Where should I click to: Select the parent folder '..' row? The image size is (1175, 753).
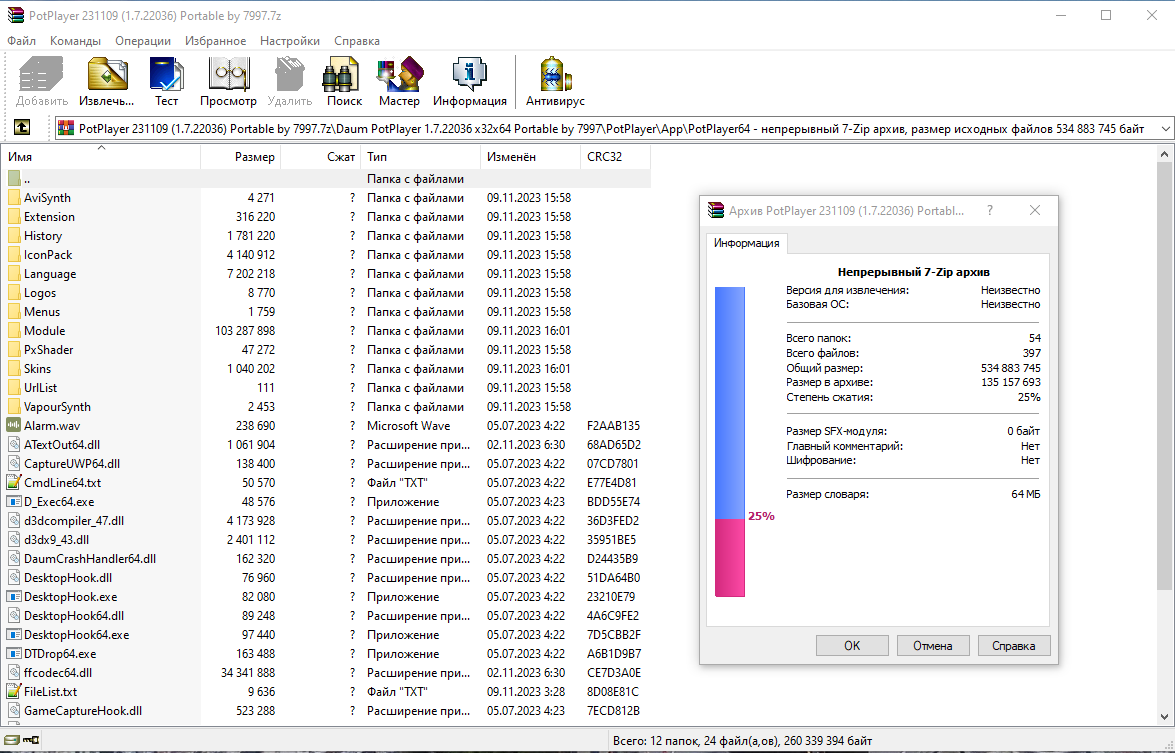click(326, 179)
